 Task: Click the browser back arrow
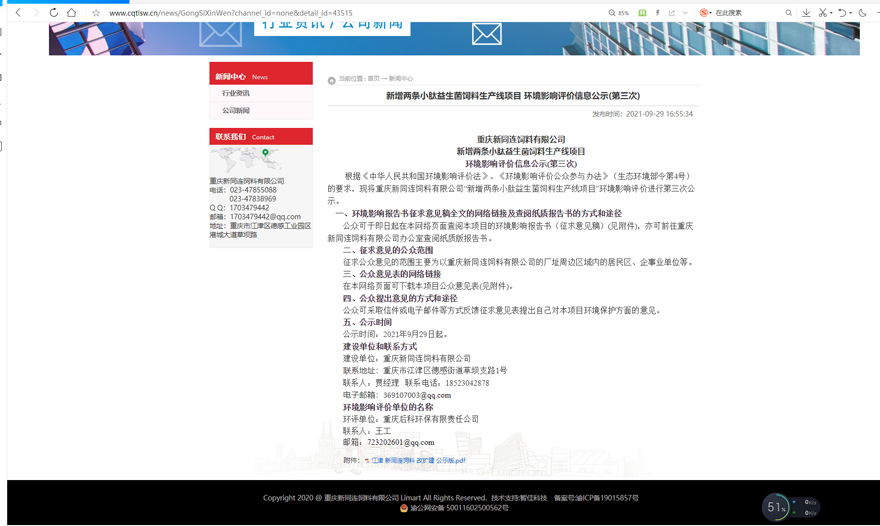coord(18,13)
